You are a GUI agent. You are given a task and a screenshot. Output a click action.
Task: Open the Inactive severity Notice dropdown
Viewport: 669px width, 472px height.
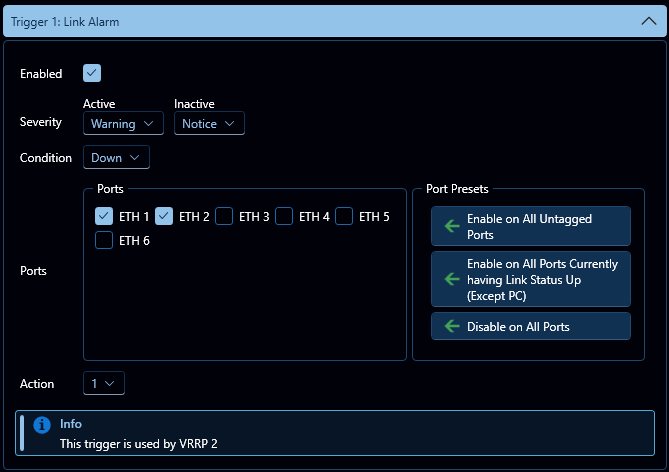click(x=209, y=123)
